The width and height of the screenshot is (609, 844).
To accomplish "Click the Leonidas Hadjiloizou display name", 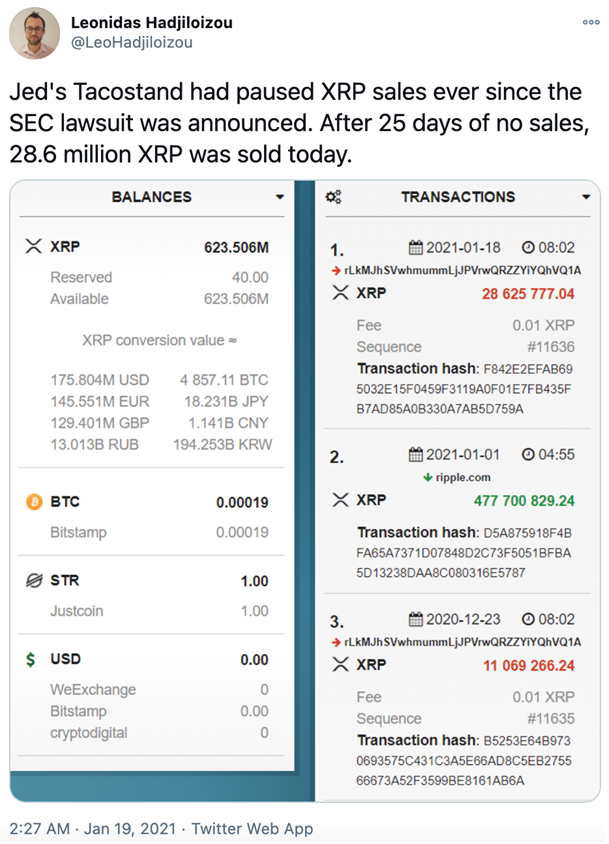I will [x=150, y=22].
